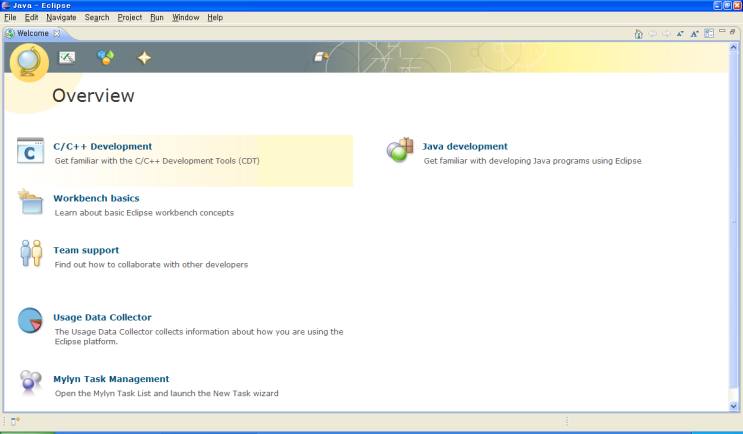The image size is (743, 434).
Task: Open the Usage Data Collector link
Action: (102, 317)
